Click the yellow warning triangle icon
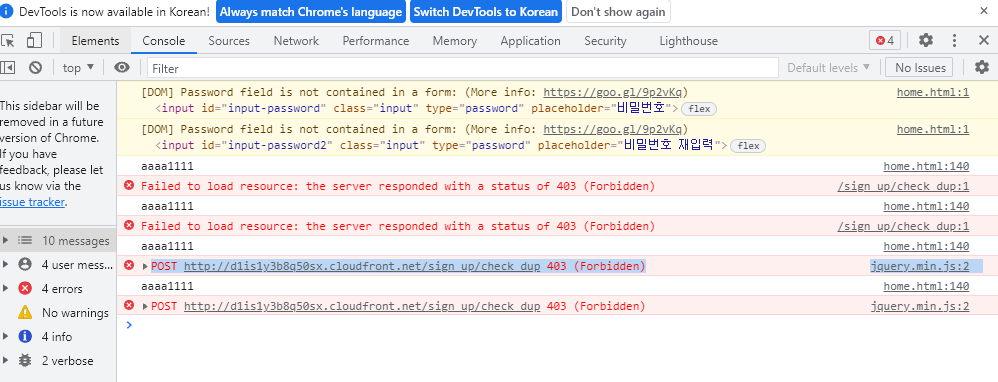The height and width of the screenshot is (382, 998). (25, 312)
